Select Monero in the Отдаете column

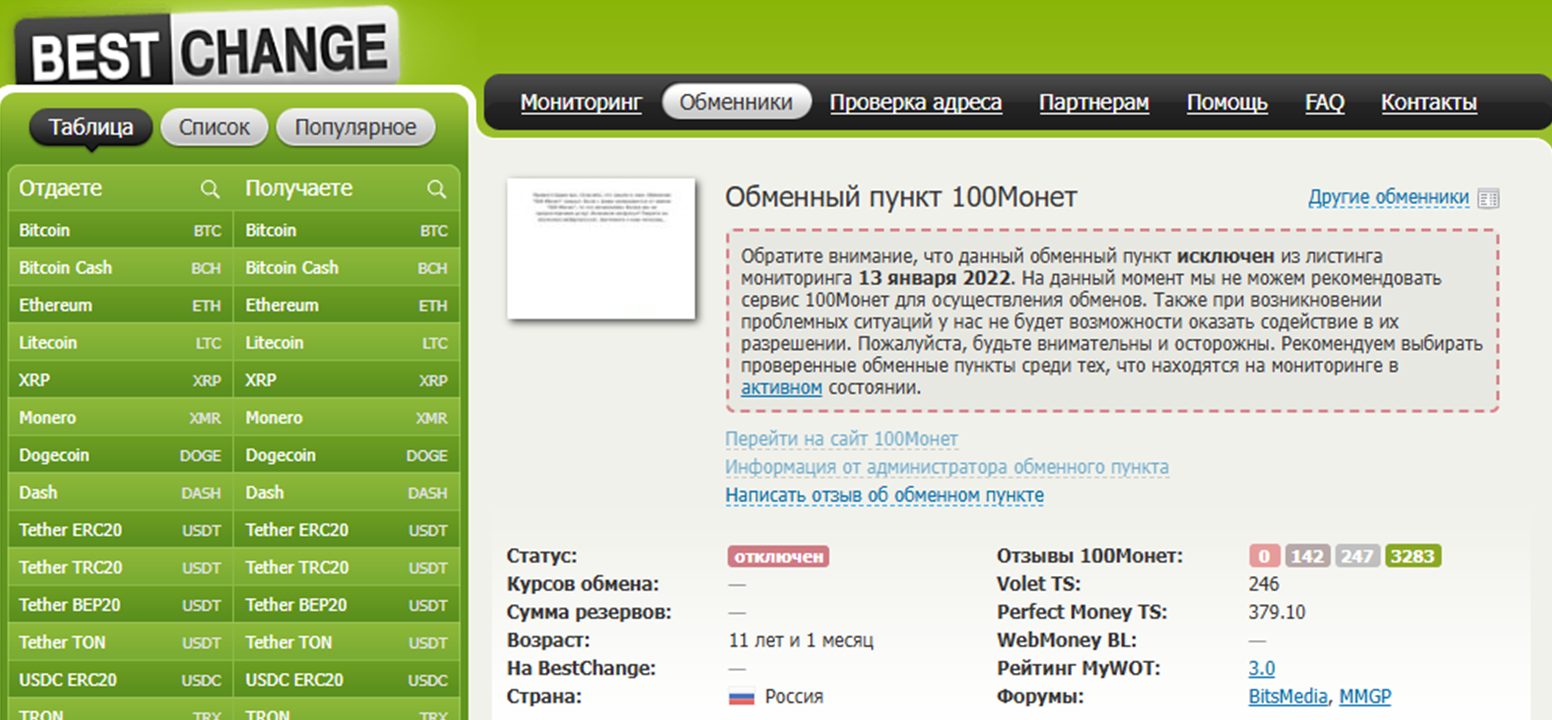pyautogui.click(x=120, y=418)
